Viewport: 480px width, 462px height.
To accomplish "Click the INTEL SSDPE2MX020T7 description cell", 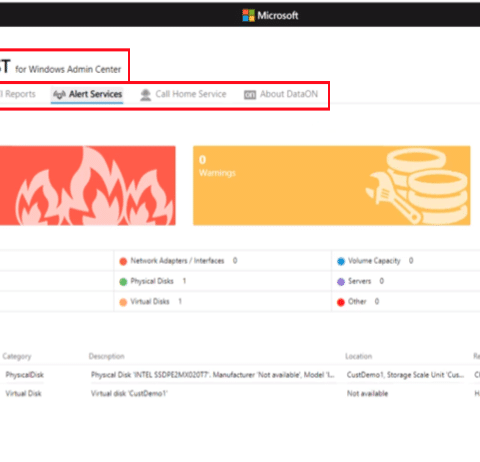I will [x=213, y=375].
